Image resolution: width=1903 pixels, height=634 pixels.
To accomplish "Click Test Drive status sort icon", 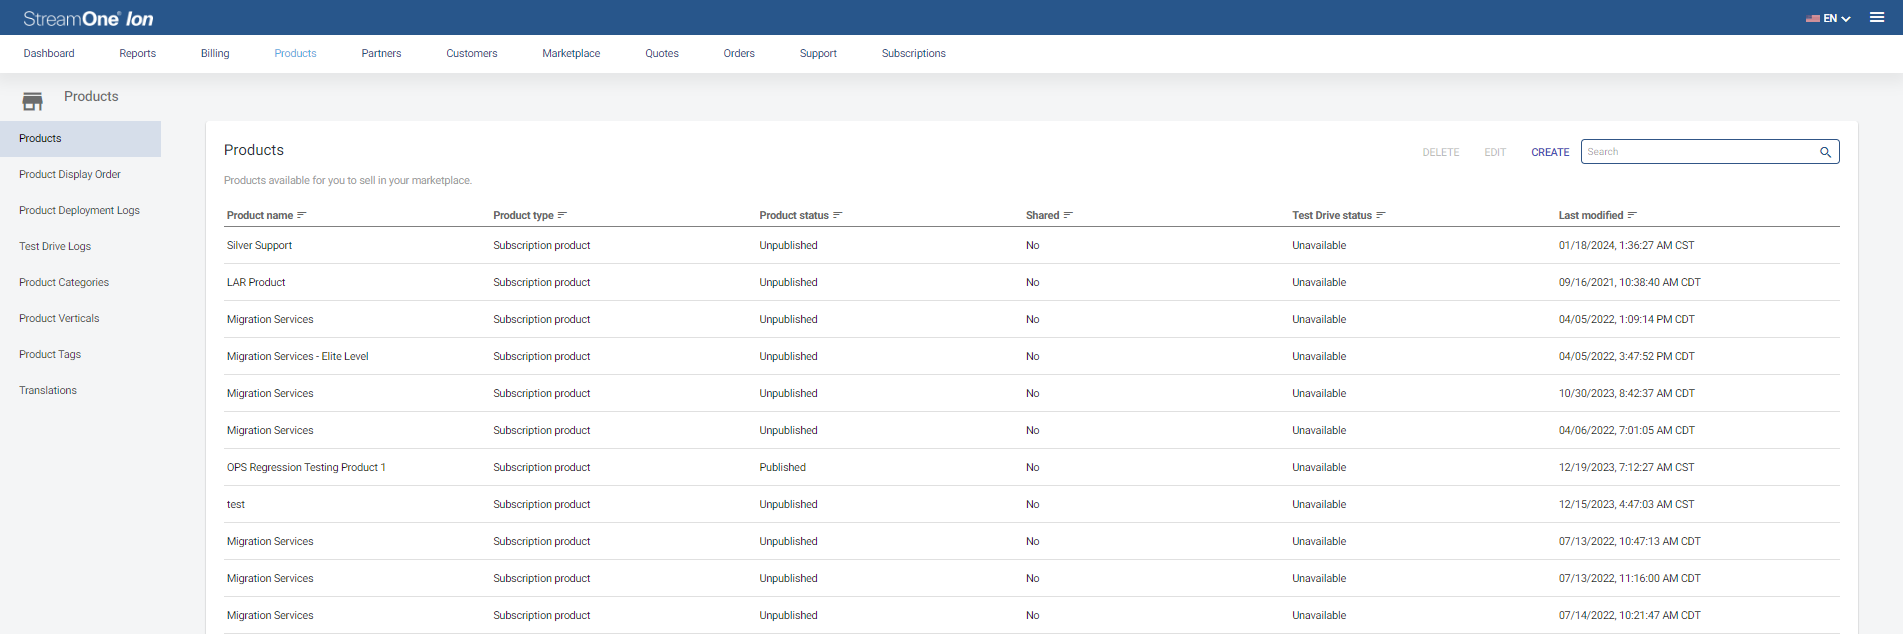I will click(1381, 215).
